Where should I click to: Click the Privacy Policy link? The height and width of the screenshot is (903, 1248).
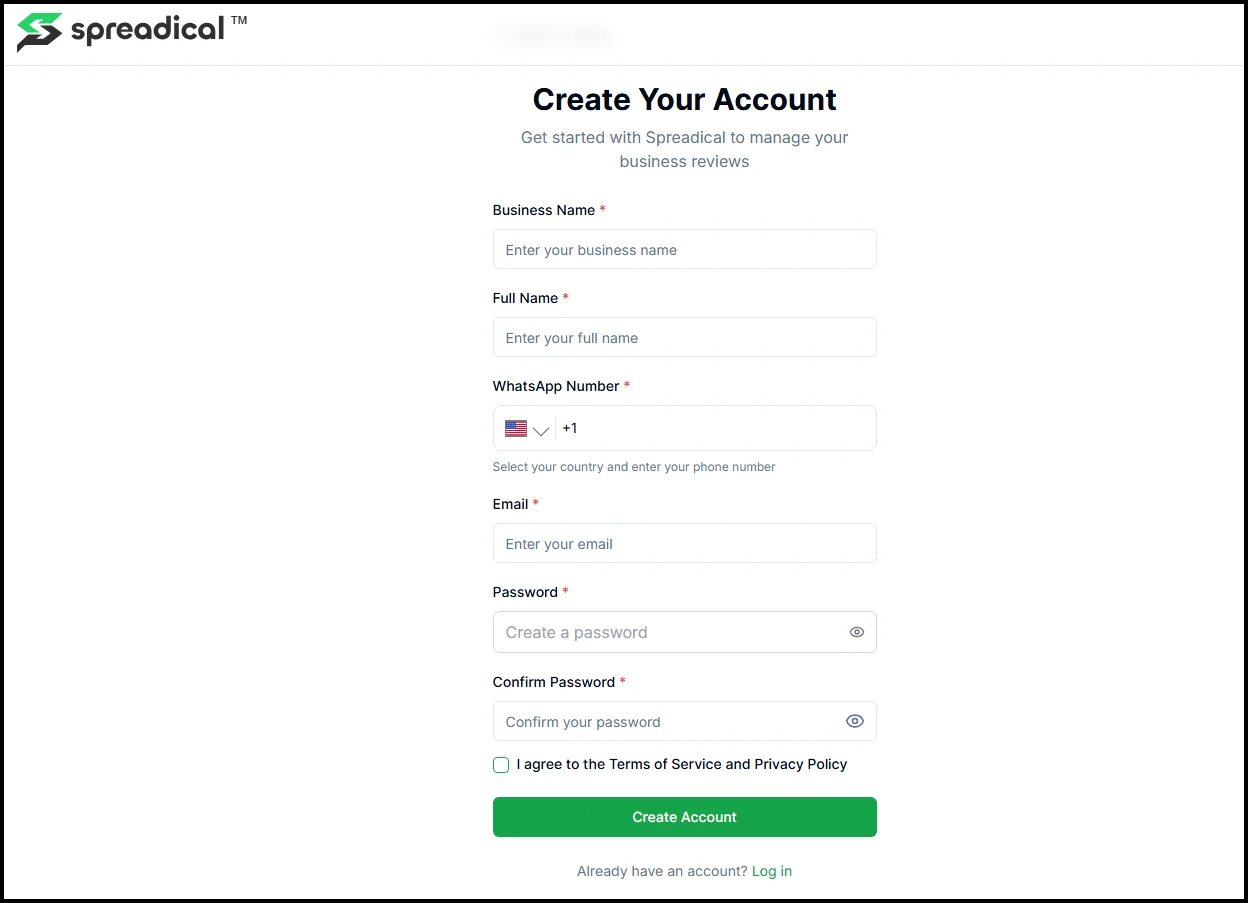(x=800, y=764)
